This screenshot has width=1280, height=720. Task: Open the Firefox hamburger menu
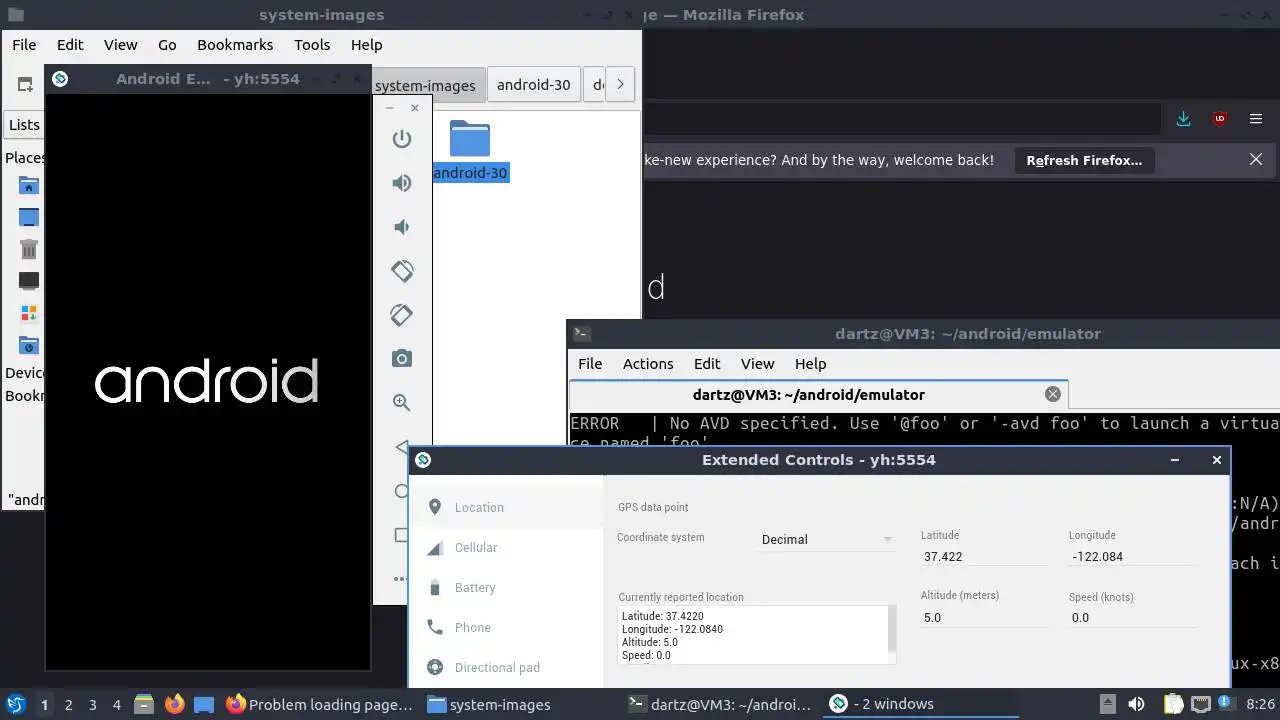point(1256,118)
